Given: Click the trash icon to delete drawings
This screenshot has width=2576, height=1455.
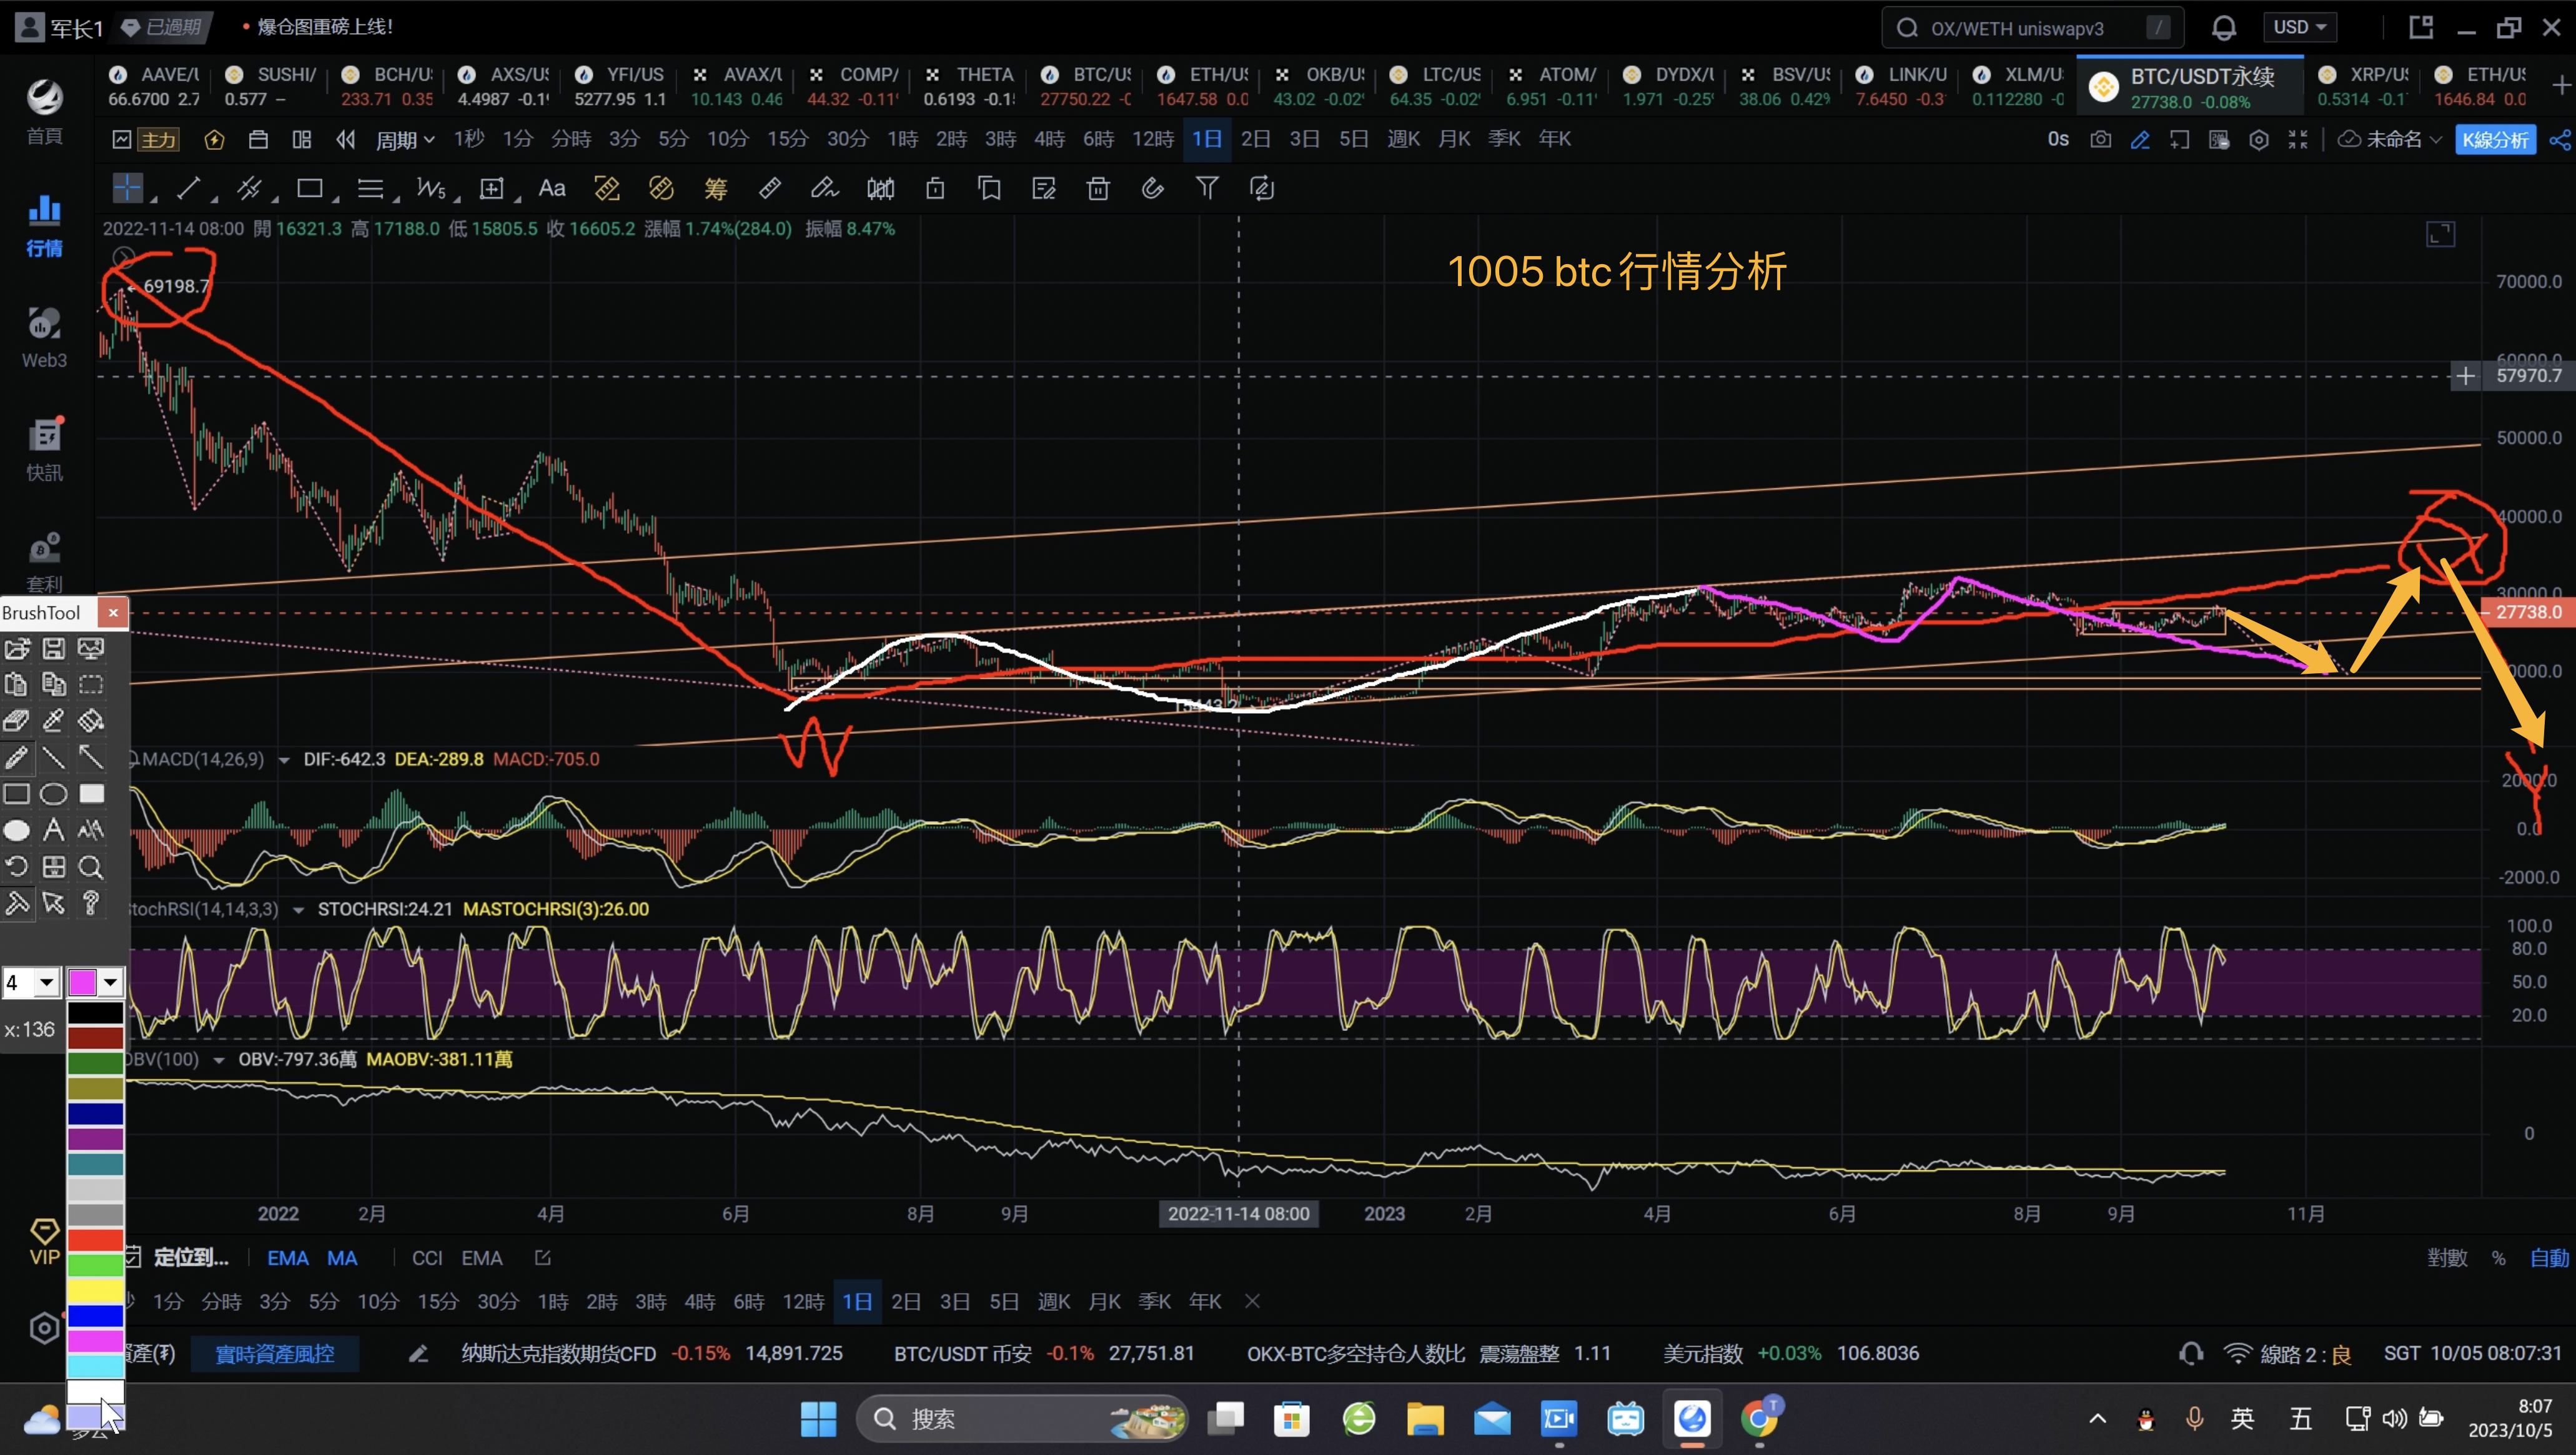Looking at the screenshot, I should (1098, 188).
